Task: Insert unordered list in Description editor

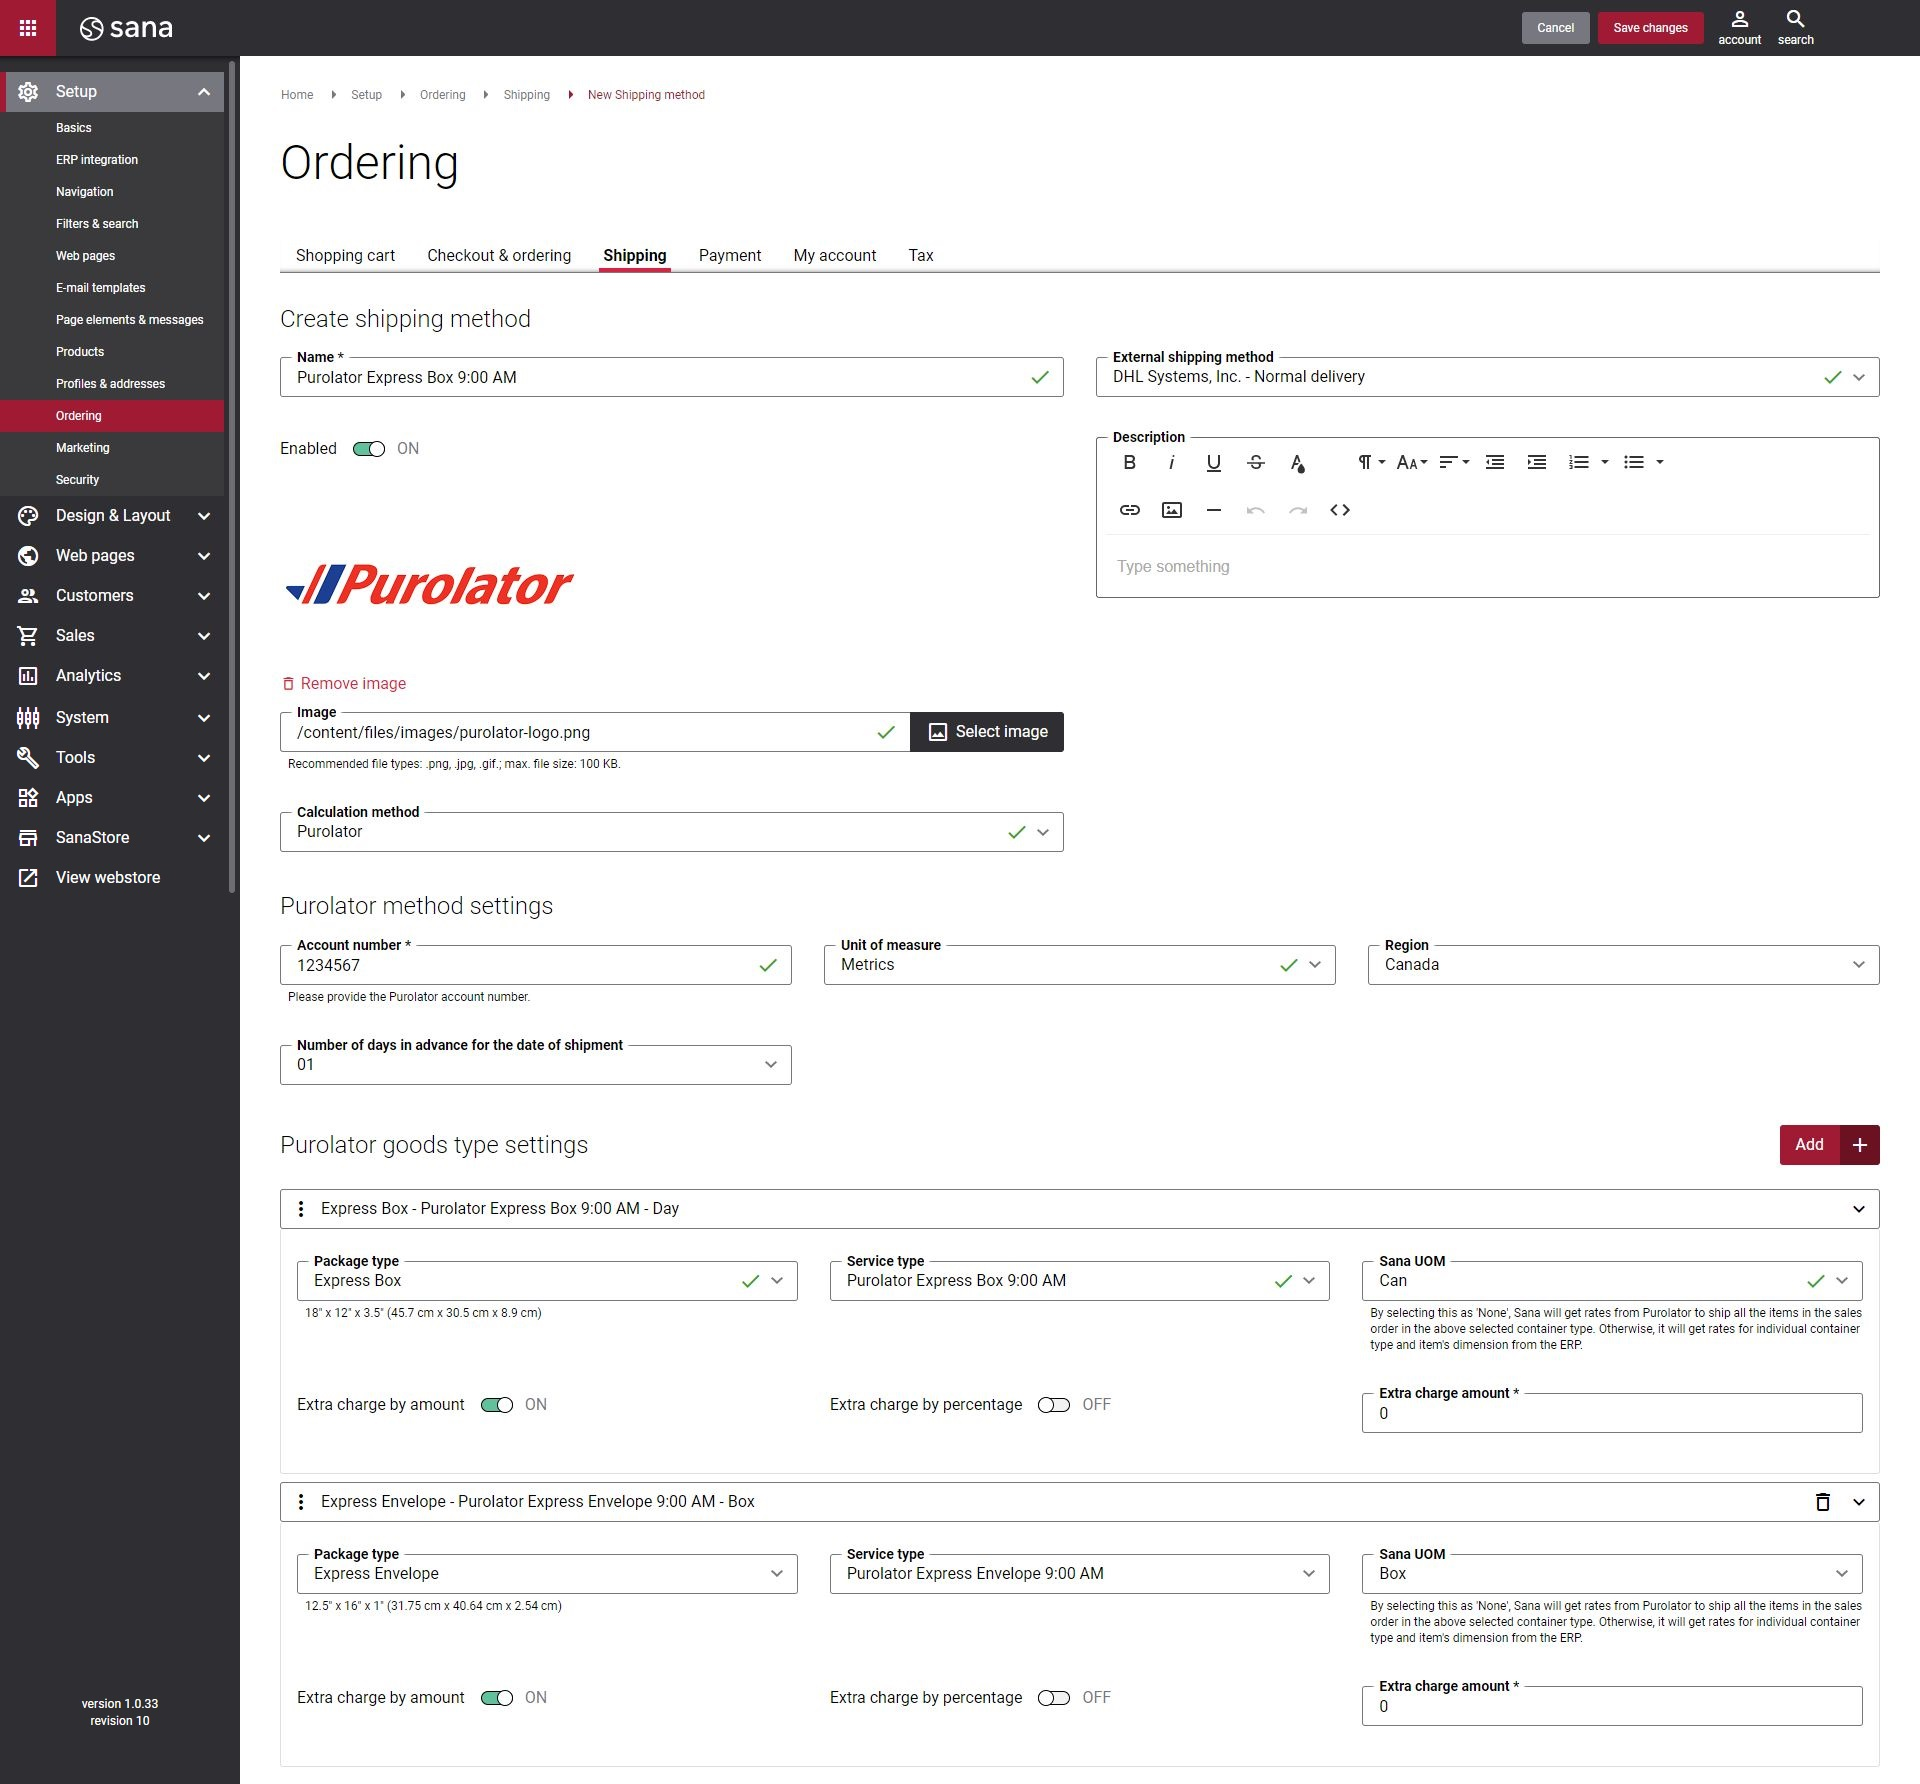Action: (x=1634, y=462)
